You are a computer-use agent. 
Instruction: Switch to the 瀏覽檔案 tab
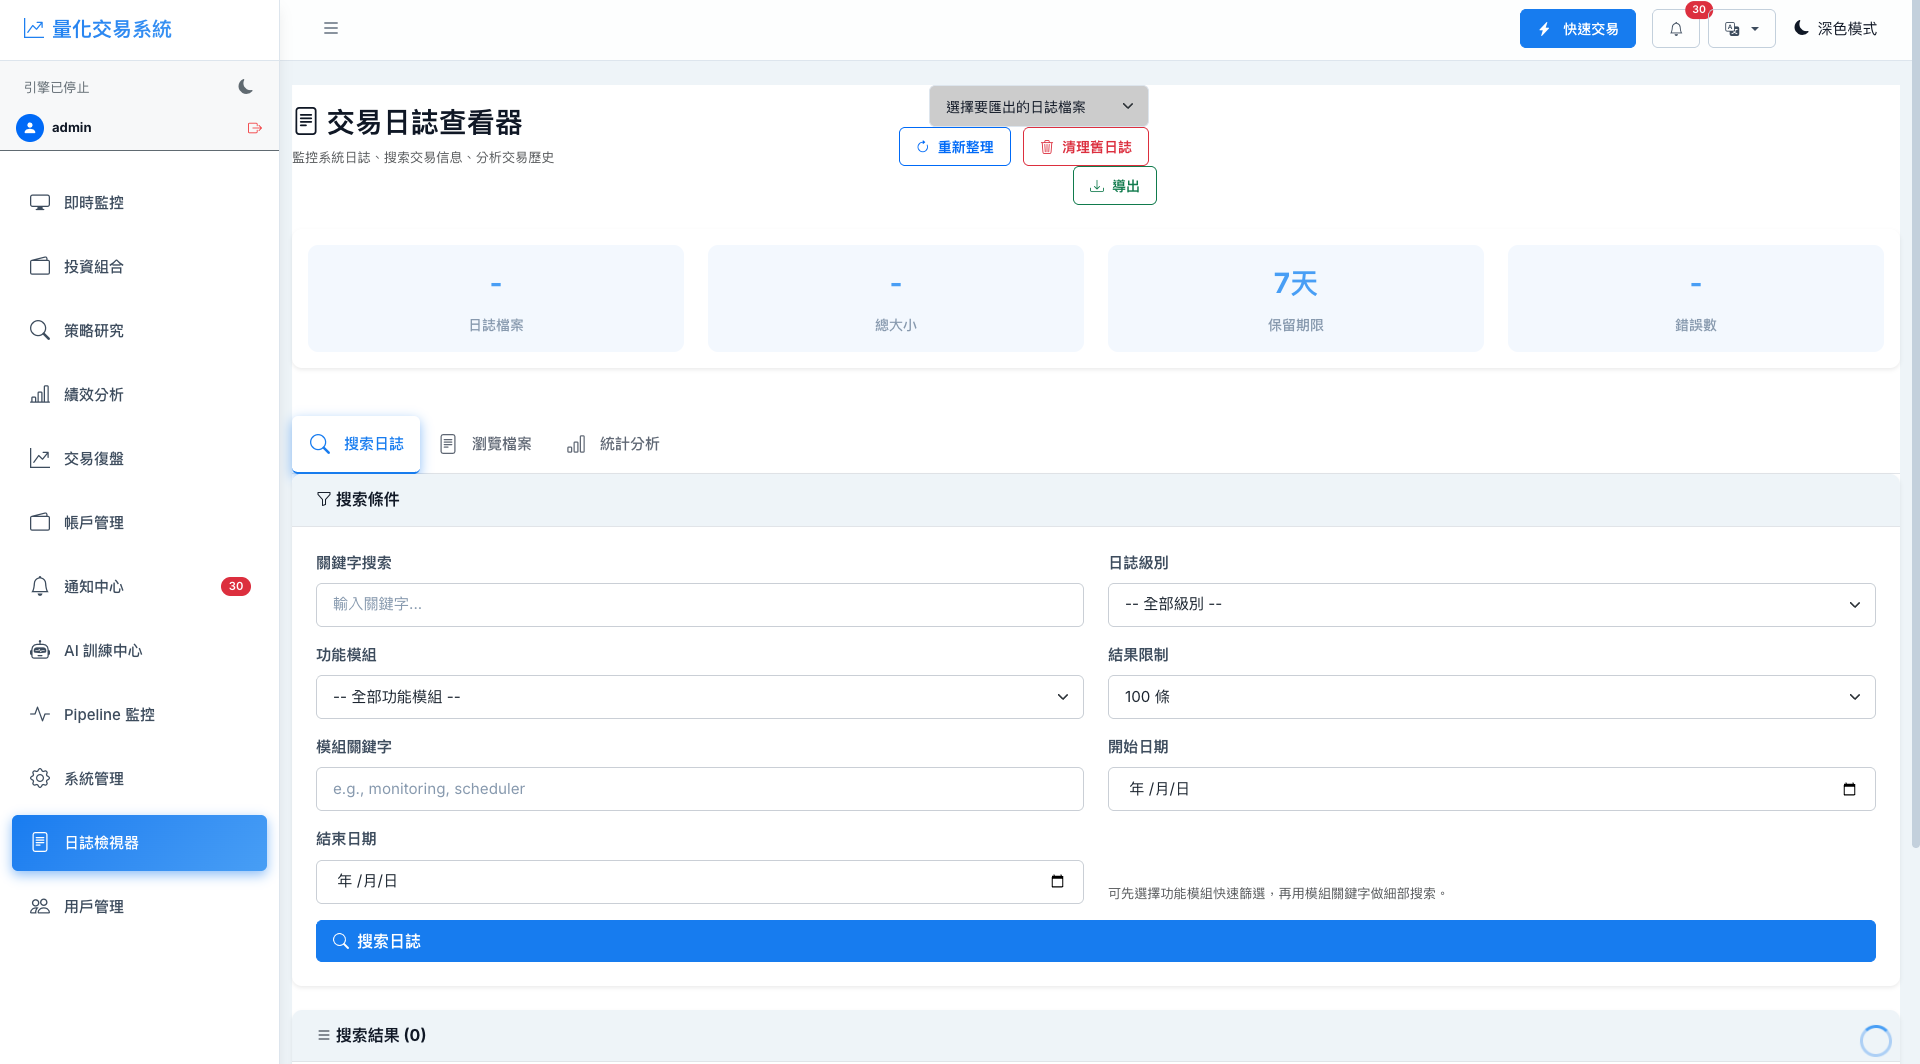[x=486, y=444]
